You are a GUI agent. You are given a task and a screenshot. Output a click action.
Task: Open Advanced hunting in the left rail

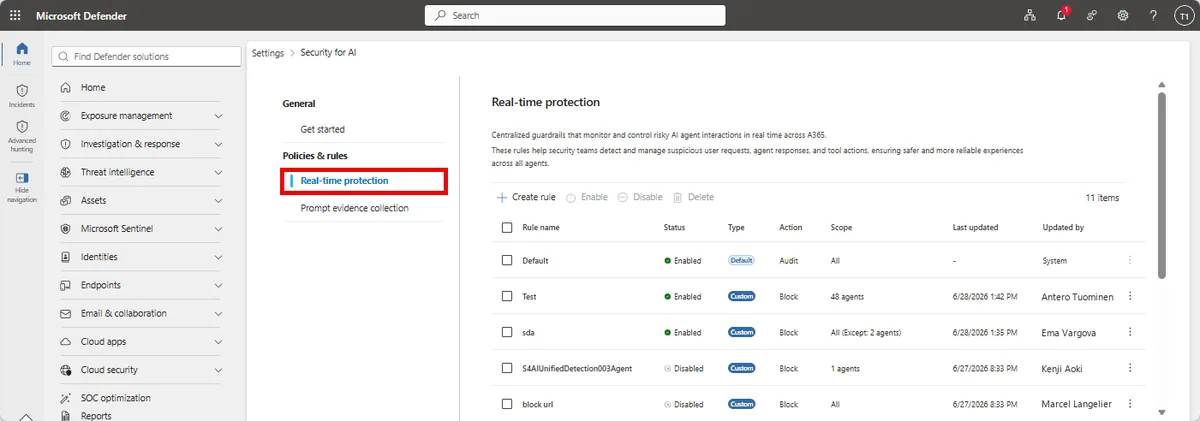22,136
